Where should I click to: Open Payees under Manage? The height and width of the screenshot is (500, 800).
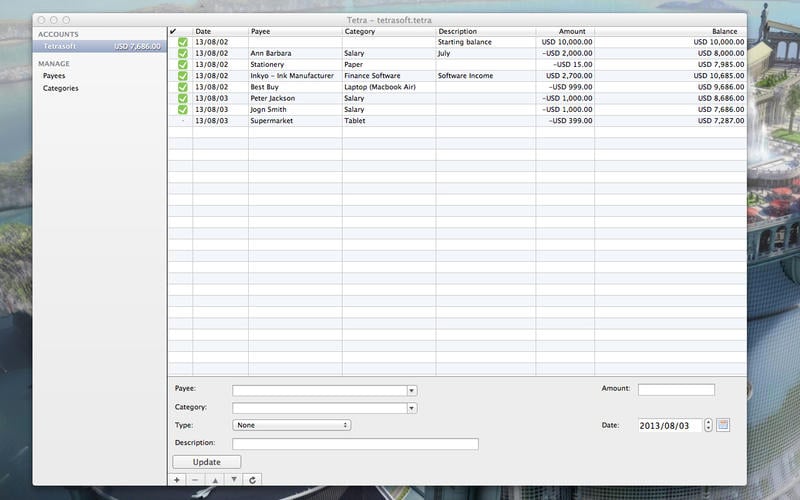(x=54, y=76)
